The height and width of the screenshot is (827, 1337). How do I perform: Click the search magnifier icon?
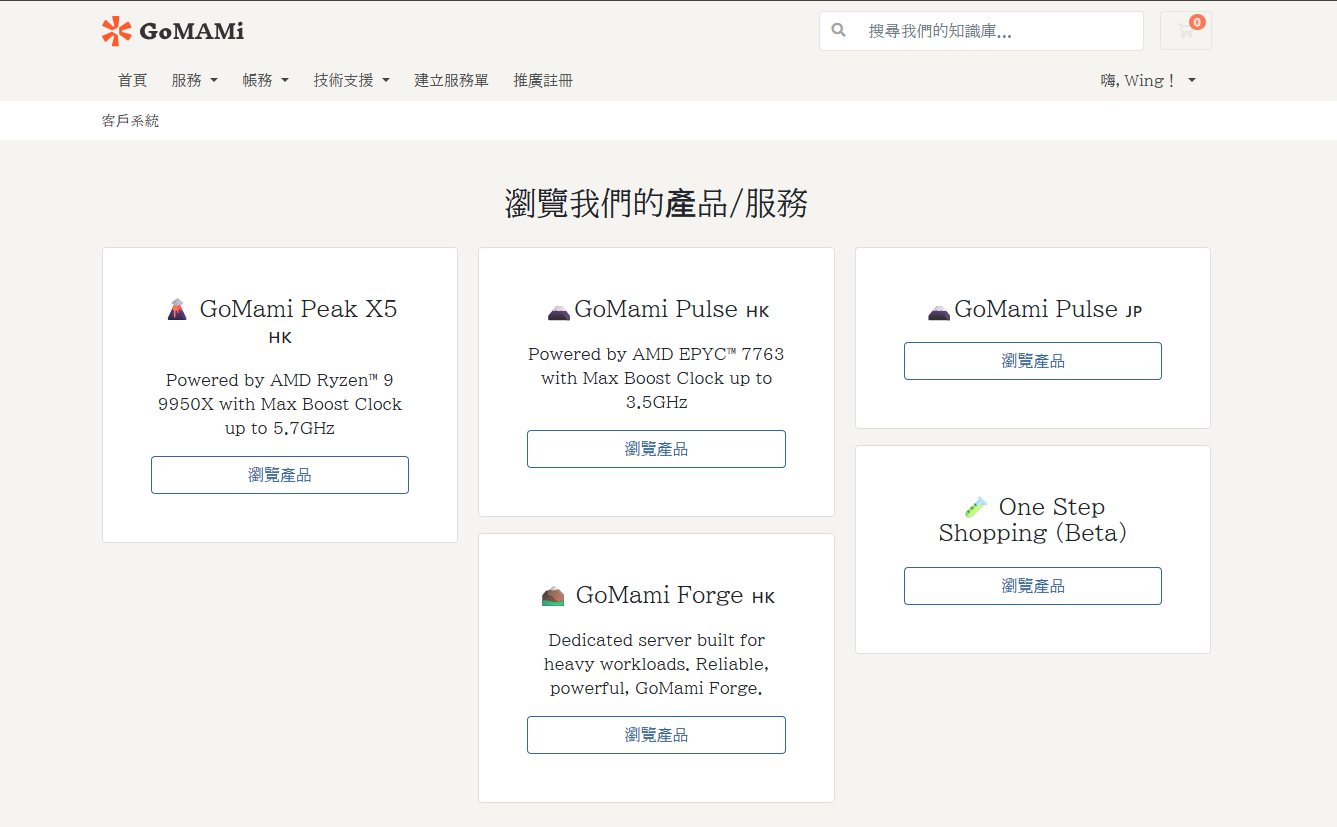click(x=839, y=31)
